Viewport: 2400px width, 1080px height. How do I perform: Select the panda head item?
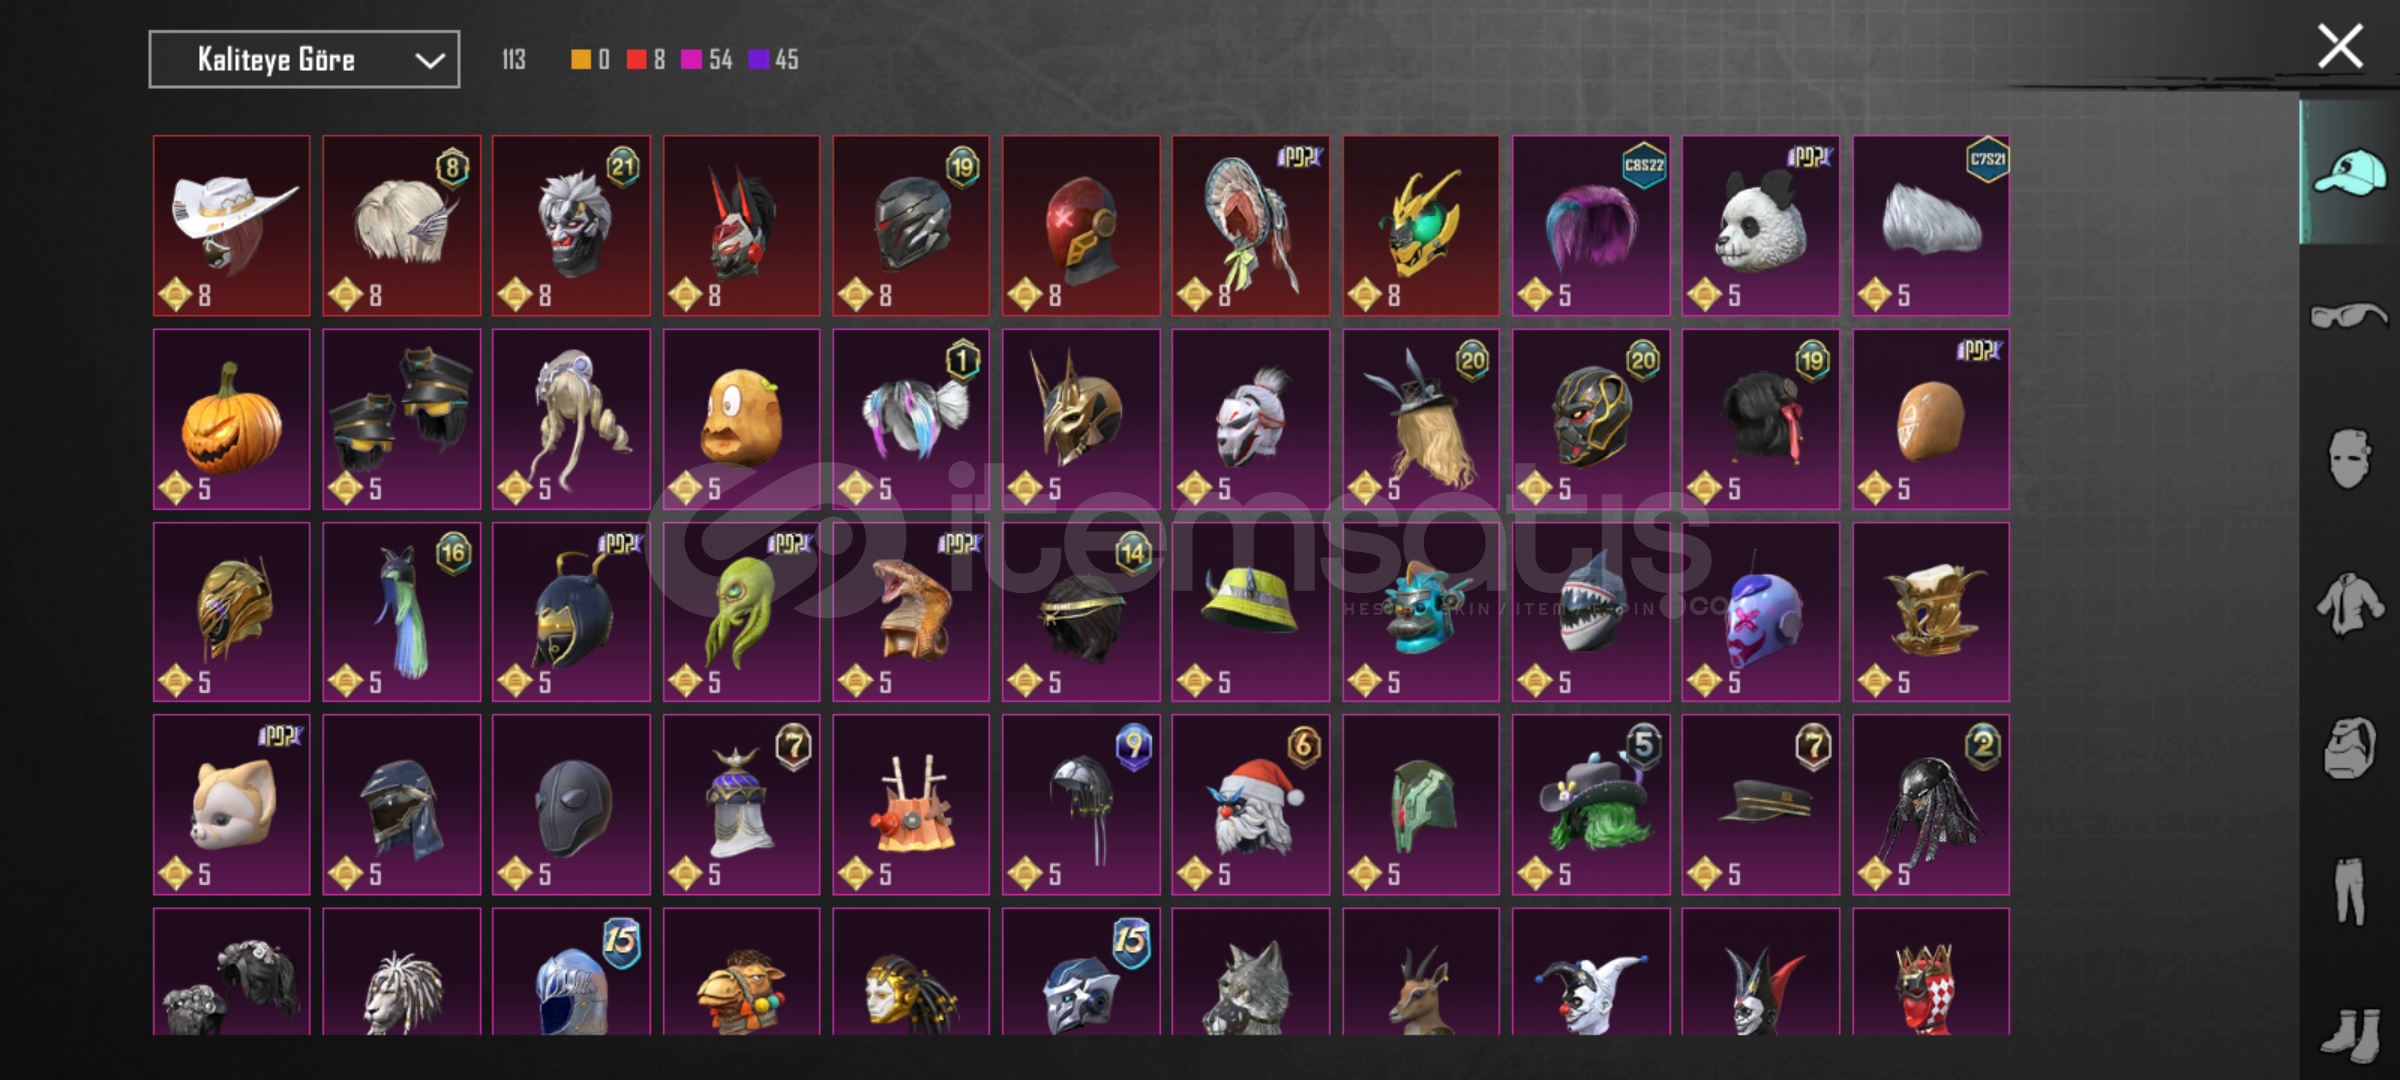click(x=1761, y=226)
